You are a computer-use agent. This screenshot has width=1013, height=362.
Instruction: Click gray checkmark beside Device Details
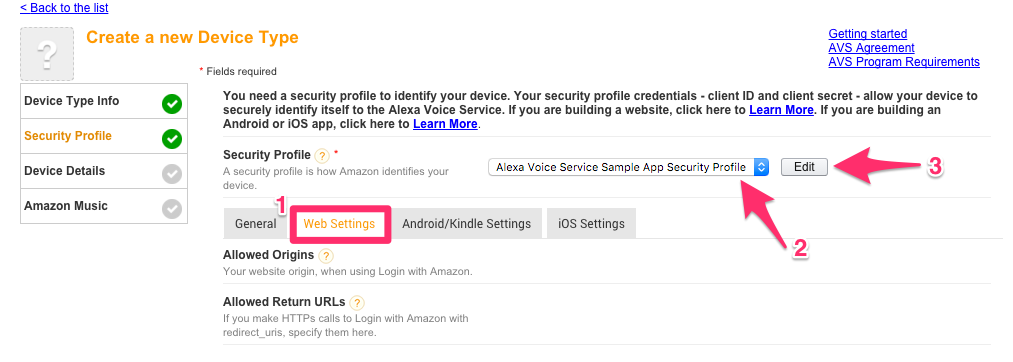coord(172,173)
